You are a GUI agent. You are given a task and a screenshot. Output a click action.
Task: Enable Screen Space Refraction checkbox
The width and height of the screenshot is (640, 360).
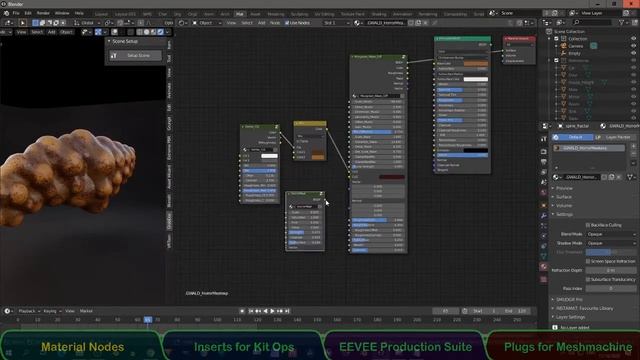tap(588, 261)
